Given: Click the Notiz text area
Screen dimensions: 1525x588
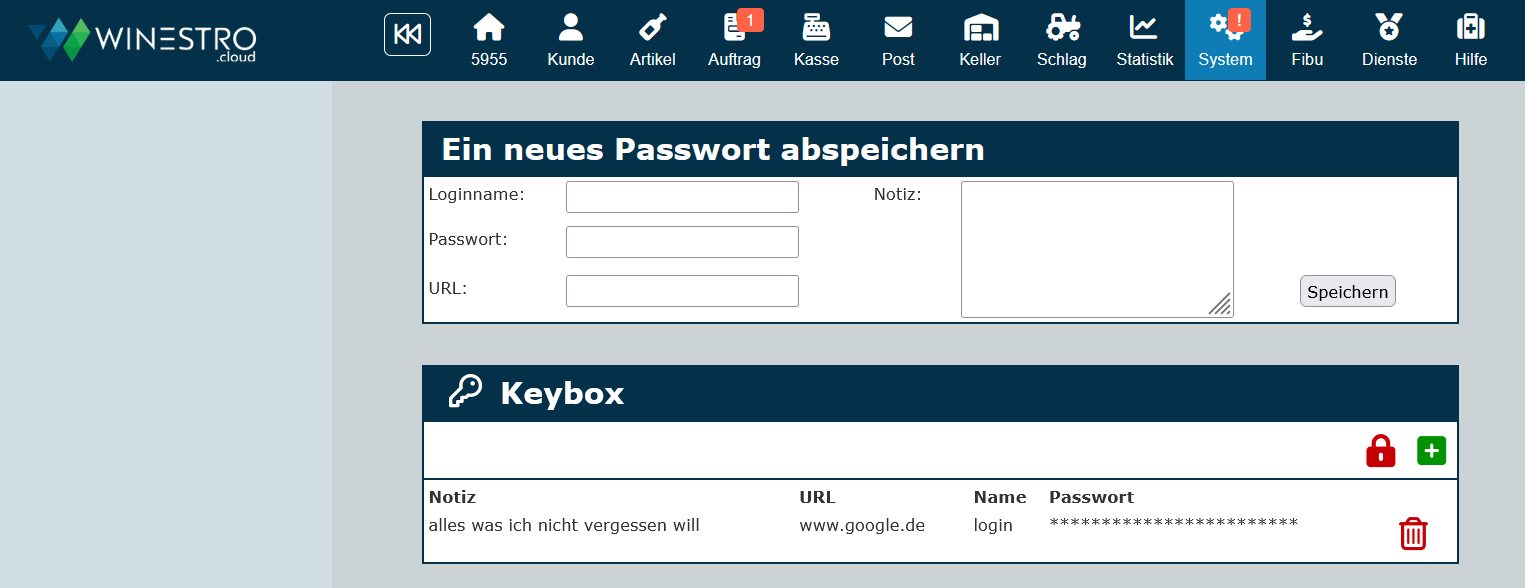Looking at the screenshot, I should tap(1096, 249).
